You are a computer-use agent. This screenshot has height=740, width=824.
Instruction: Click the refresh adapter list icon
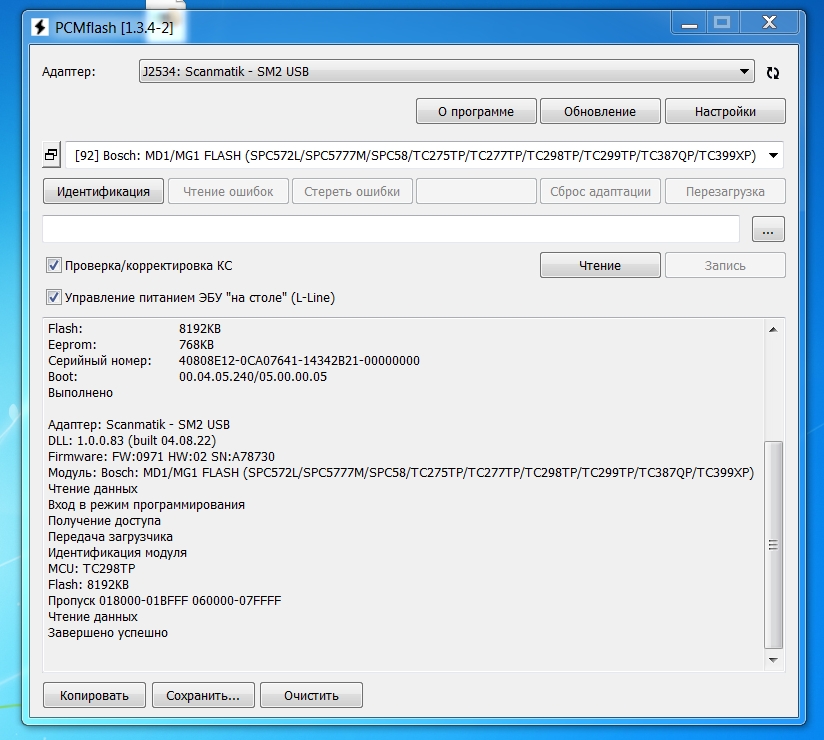point(772,72)
